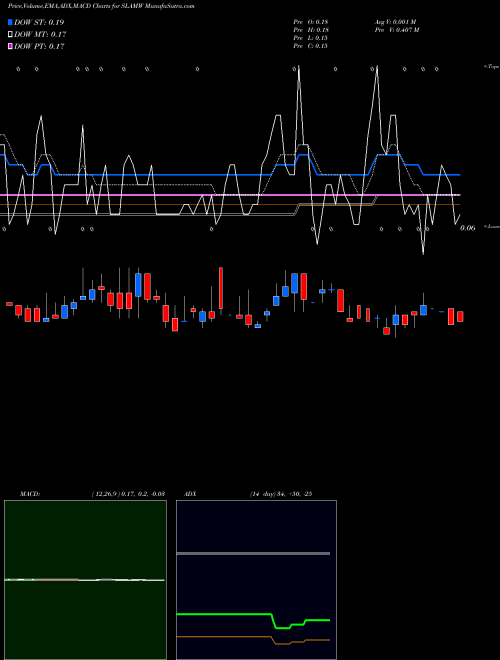Select the 'DOW ST: 0.19' legend label

pos(39,22)
